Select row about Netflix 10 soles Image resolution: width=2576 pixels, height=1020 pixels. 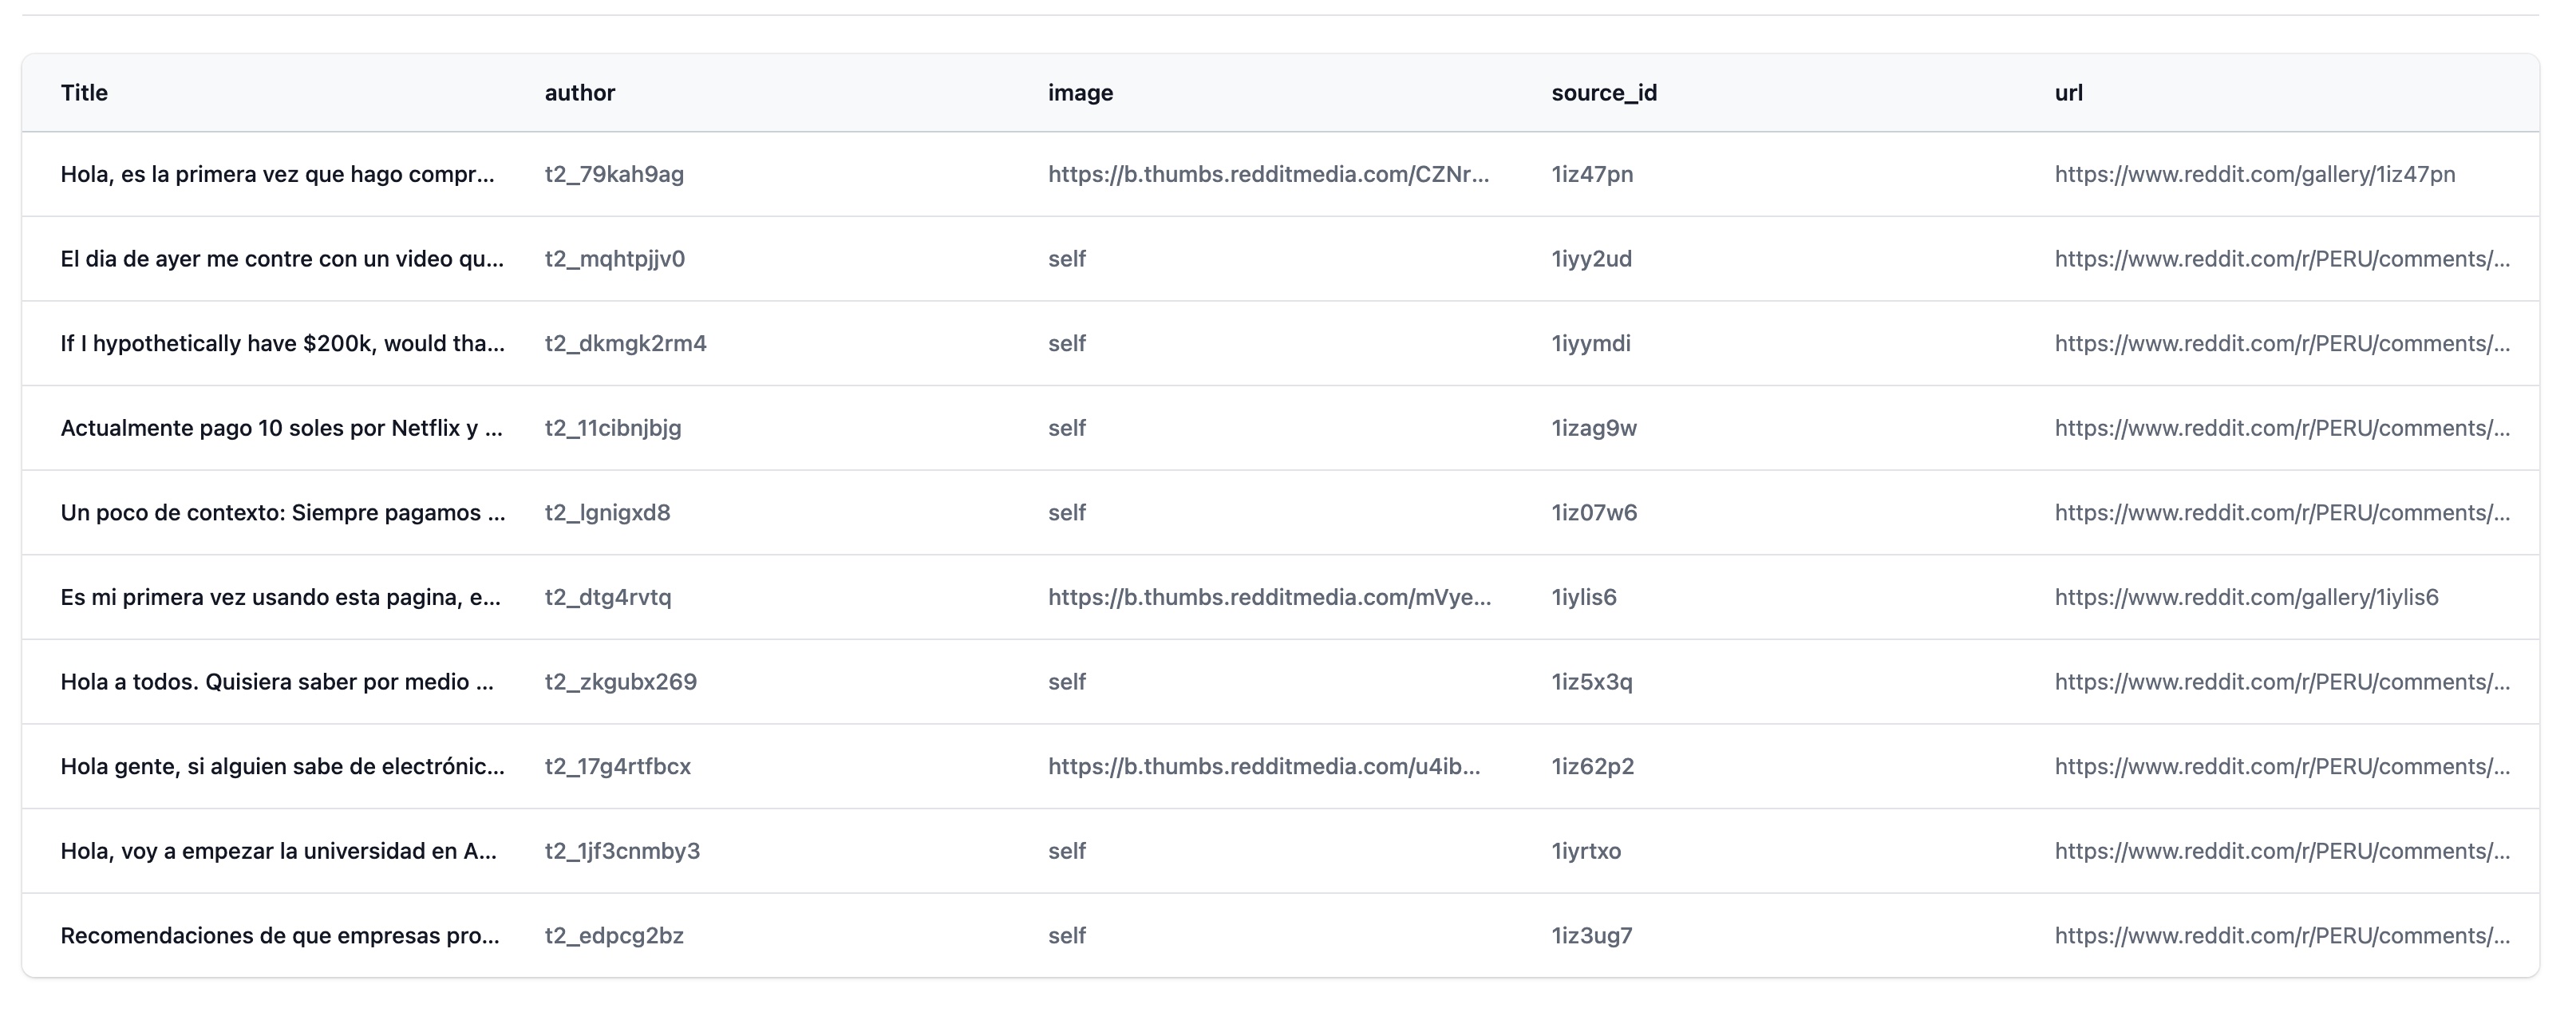pyautogui.click(x=281, y=428)
